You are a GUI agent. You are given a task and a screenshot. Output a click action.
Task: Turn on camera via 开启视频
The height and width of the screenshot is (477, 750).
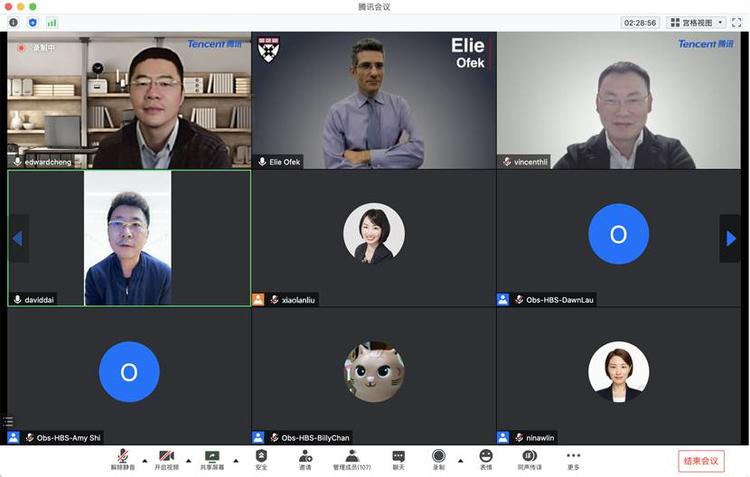click(166, 460)
